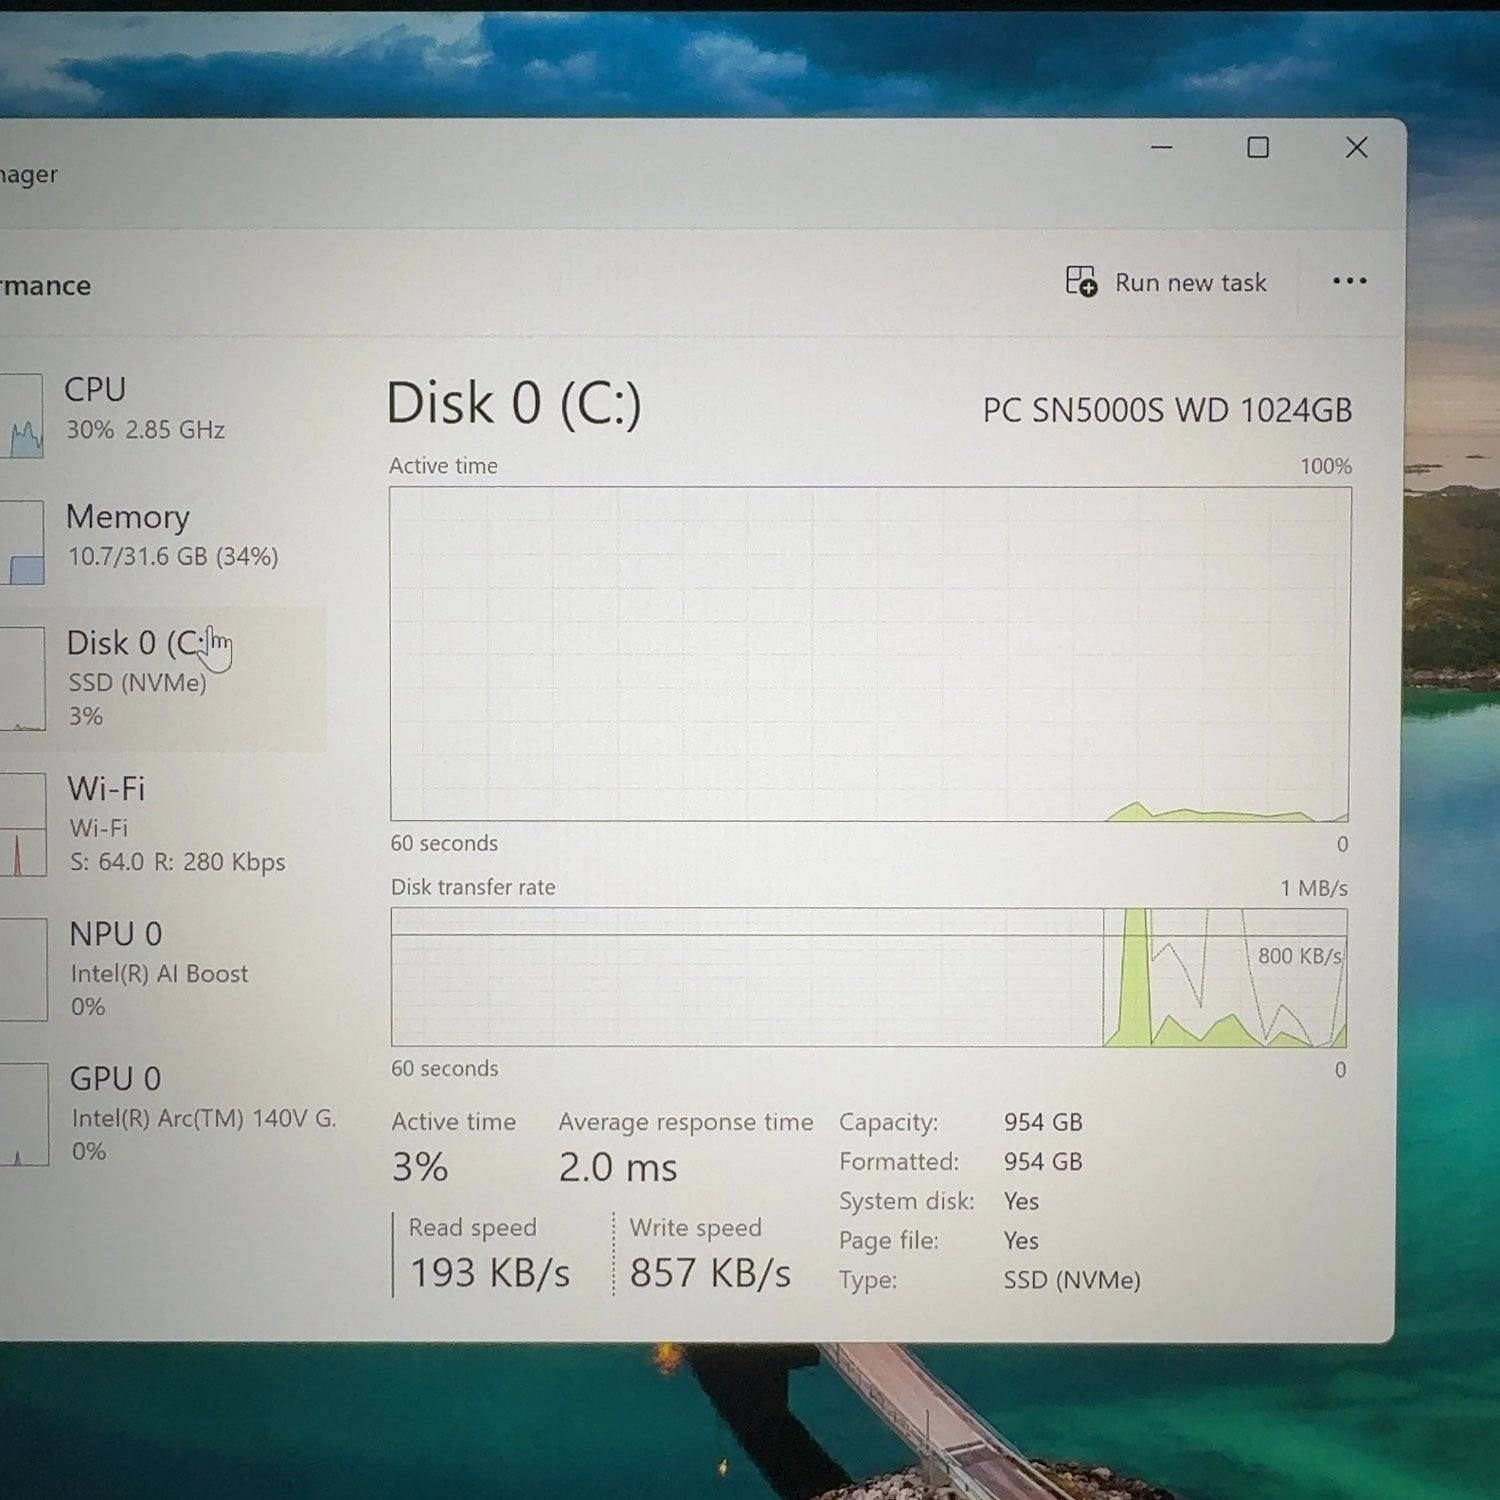1500x1500 pixels.
Task: Select Wi-Fi in the performance list
Action: [175, 824]
